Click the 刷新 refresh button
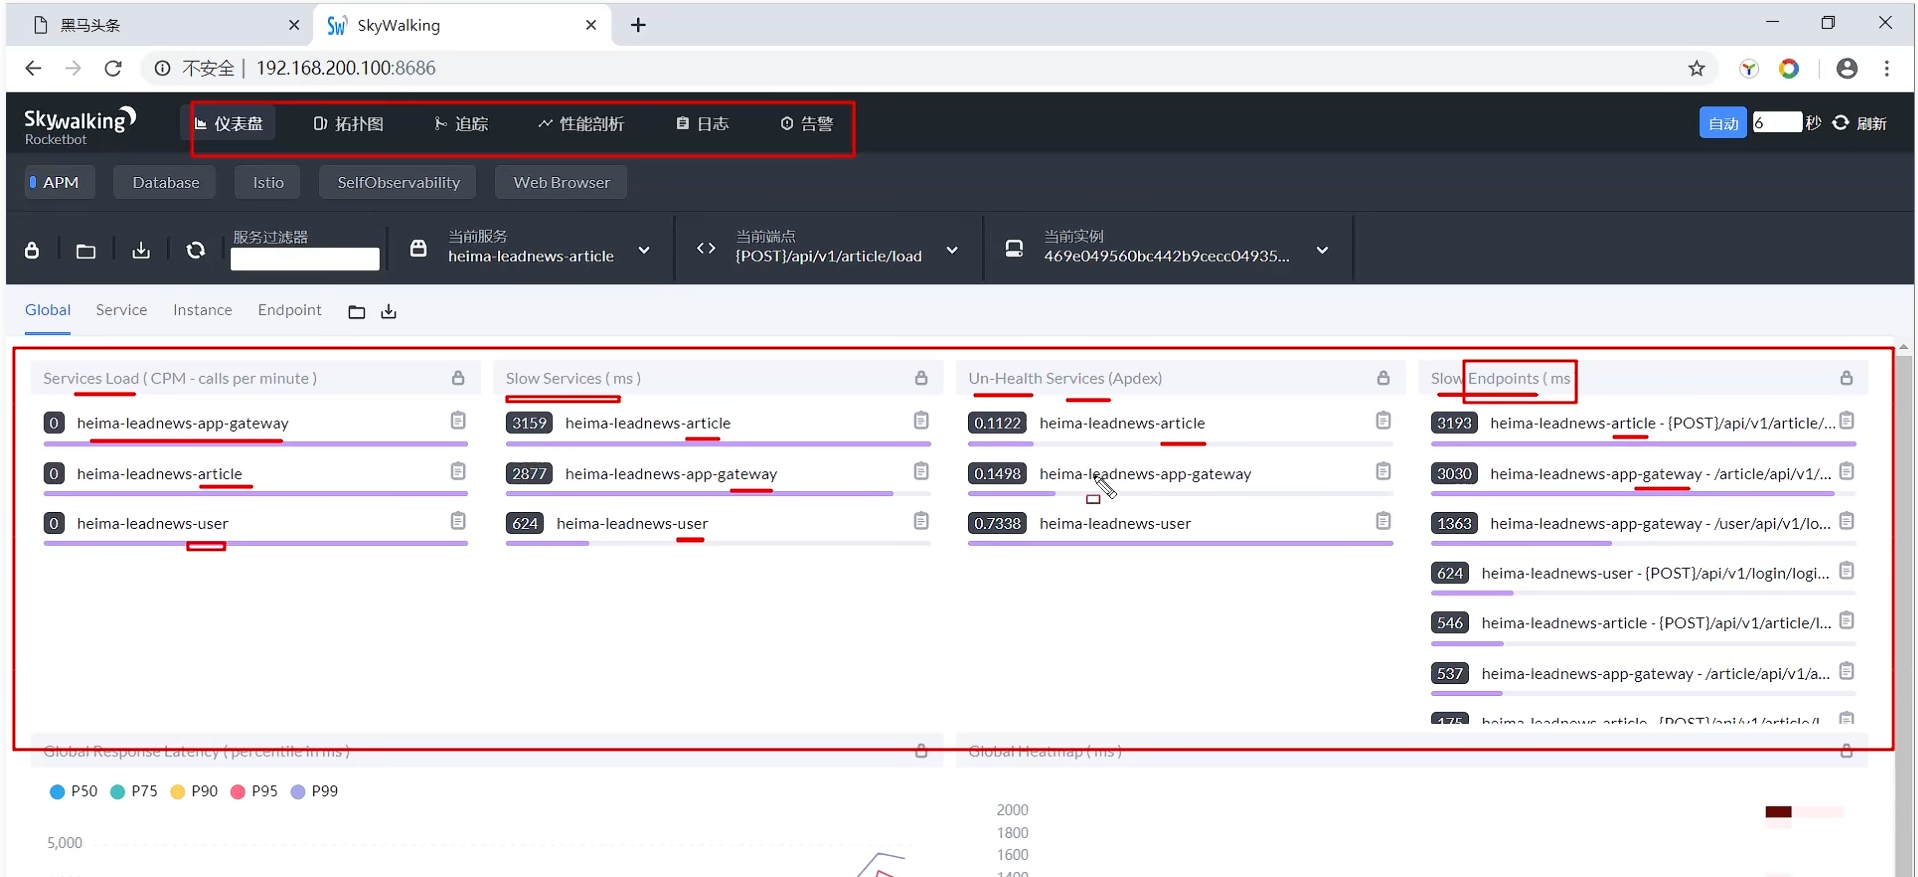Image resolution: width=1918 pixels, height=877 pixels. point(1860,123)
